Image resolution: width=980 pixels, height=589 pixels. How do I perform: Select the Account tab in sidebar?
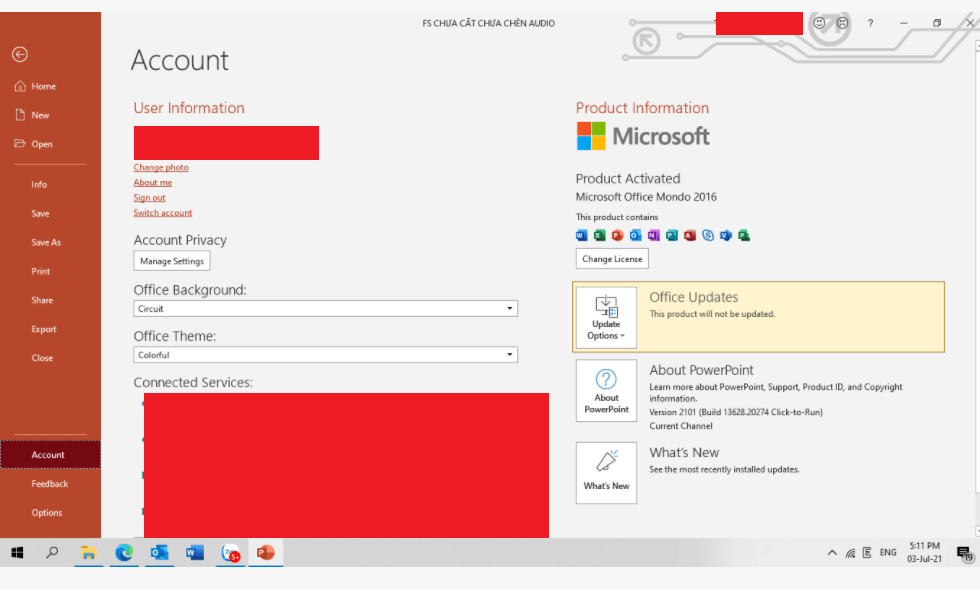click(x=50, y=455)
